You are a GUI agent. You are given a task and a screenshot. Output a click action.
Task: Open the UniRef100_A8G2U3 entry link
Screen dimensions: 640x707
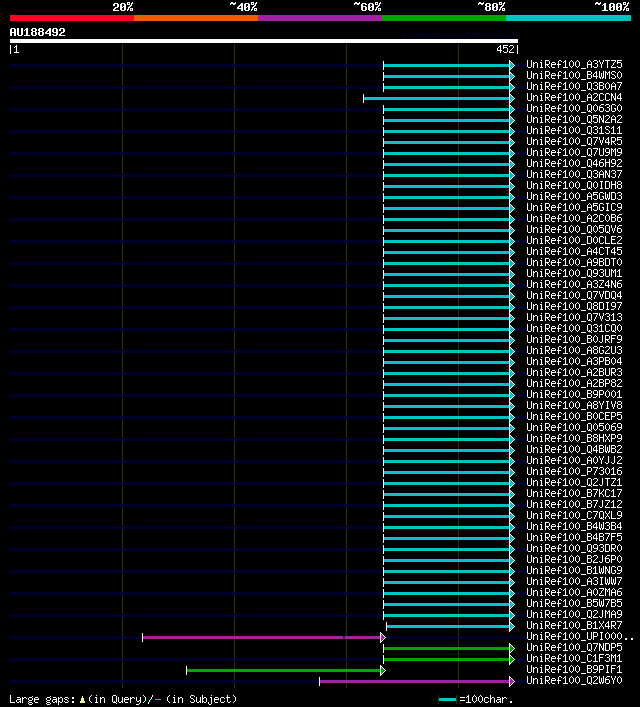tap(574, 350)
